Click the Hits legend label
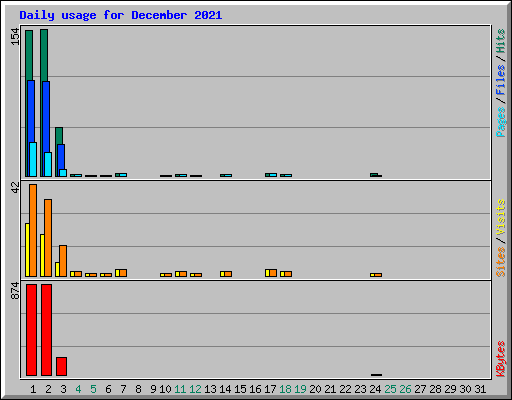 point(501,41)
